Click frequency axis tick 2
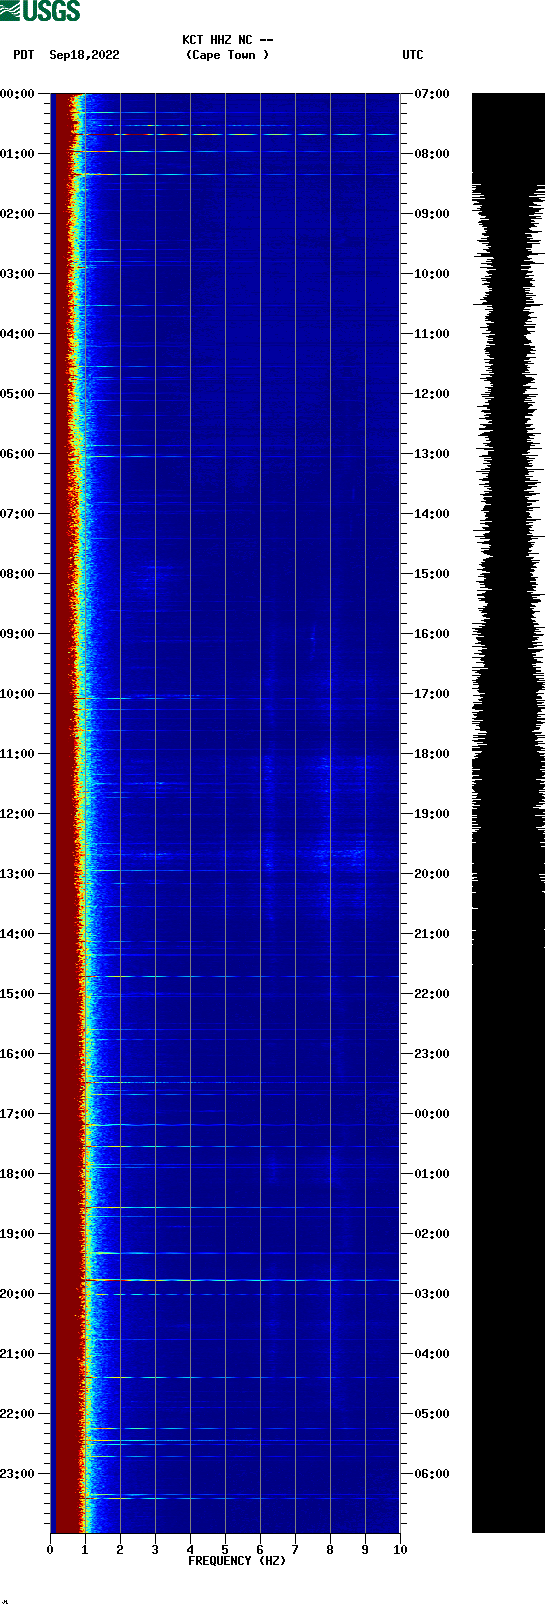Viewport: 552px width, 1613px height. click(120, 1550)
